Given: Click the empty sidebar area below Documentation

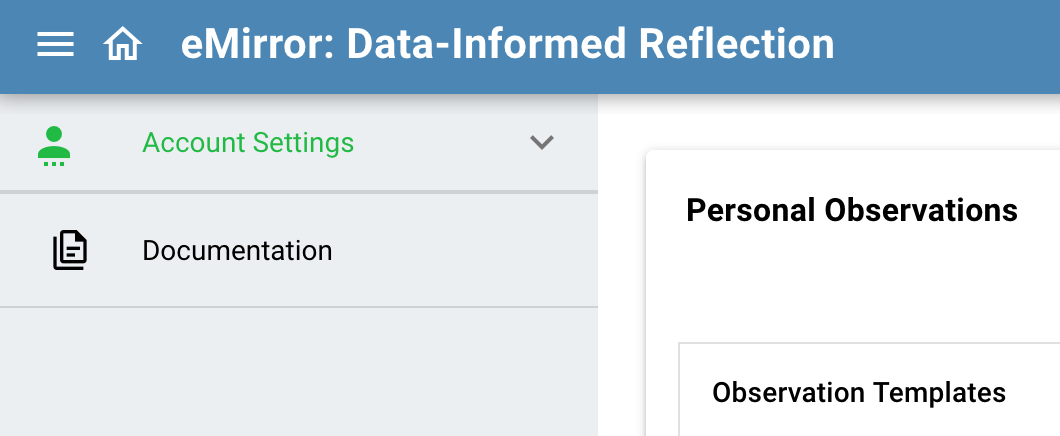Looking at the screenshot, I should (x=299, y=372).
